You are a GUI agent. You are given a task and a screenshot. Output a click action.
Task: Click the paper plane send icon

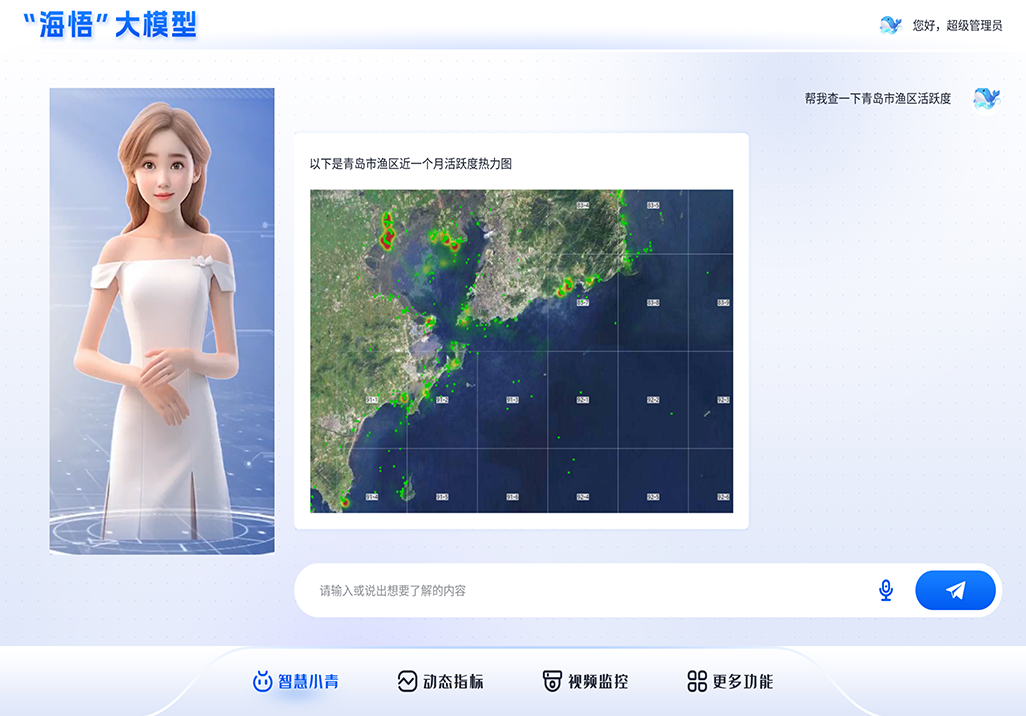[x=954, y=590]
